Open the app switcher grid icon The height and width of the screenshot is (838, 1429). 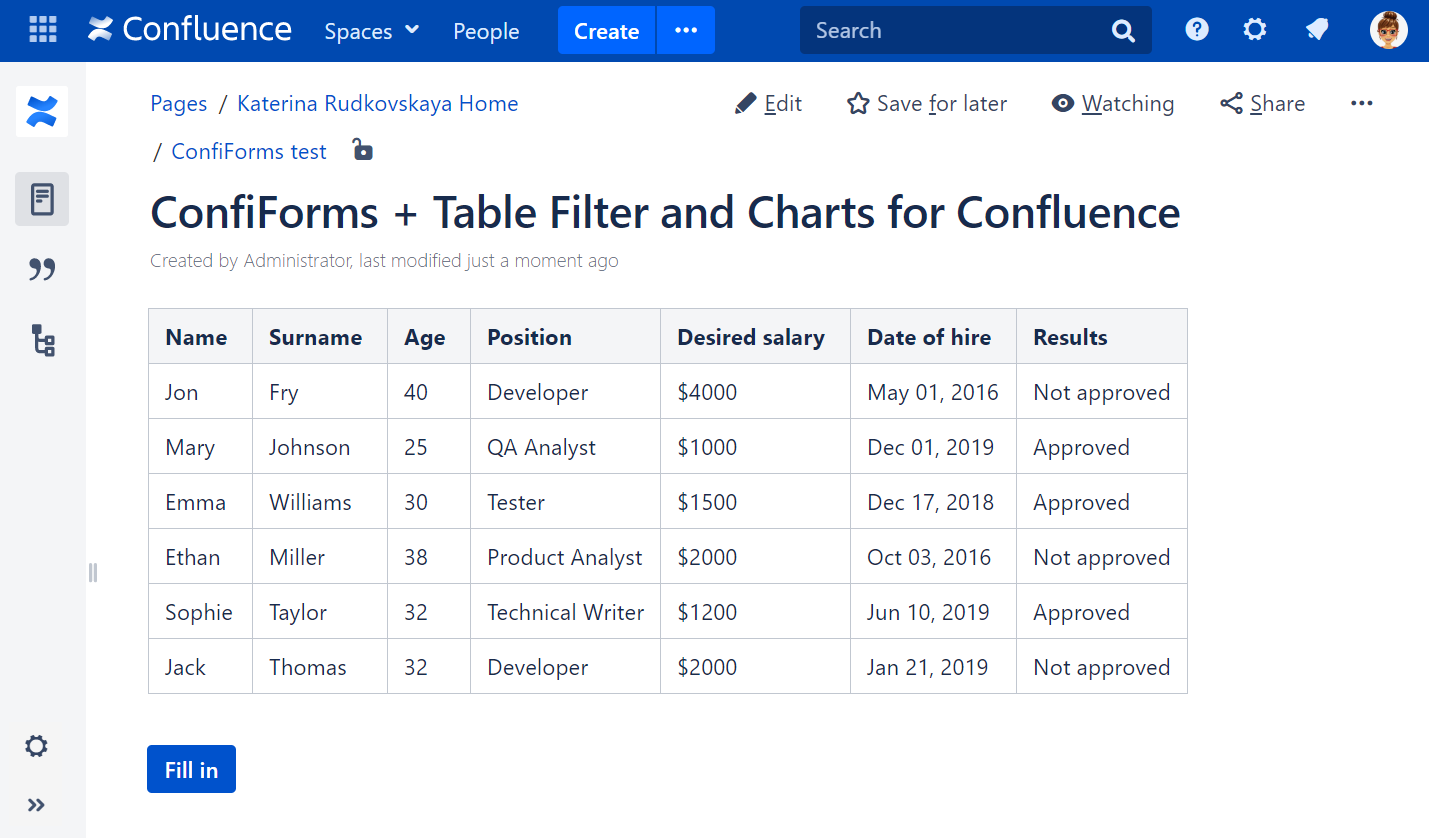coord(42,30)
